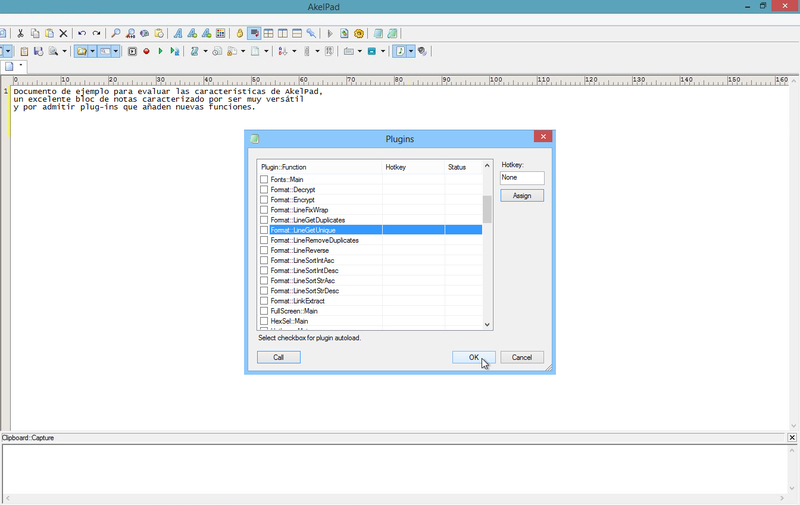Toggle read-only padlock icon
This screenshot has height=505, width=800.
[239, 34]
